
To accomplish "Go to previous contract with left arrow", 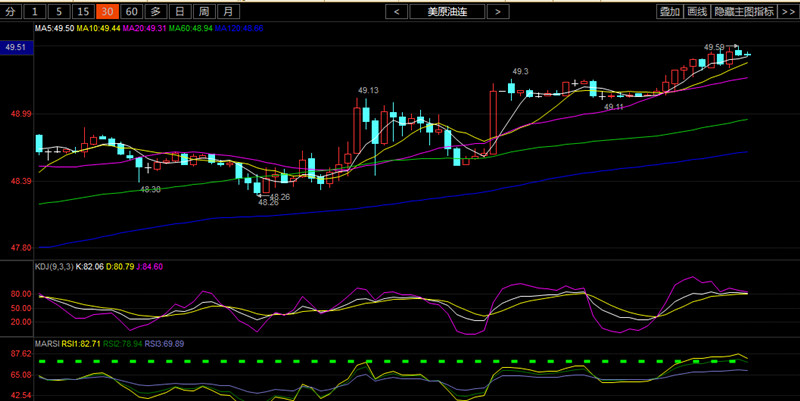I will pos(397,12).
